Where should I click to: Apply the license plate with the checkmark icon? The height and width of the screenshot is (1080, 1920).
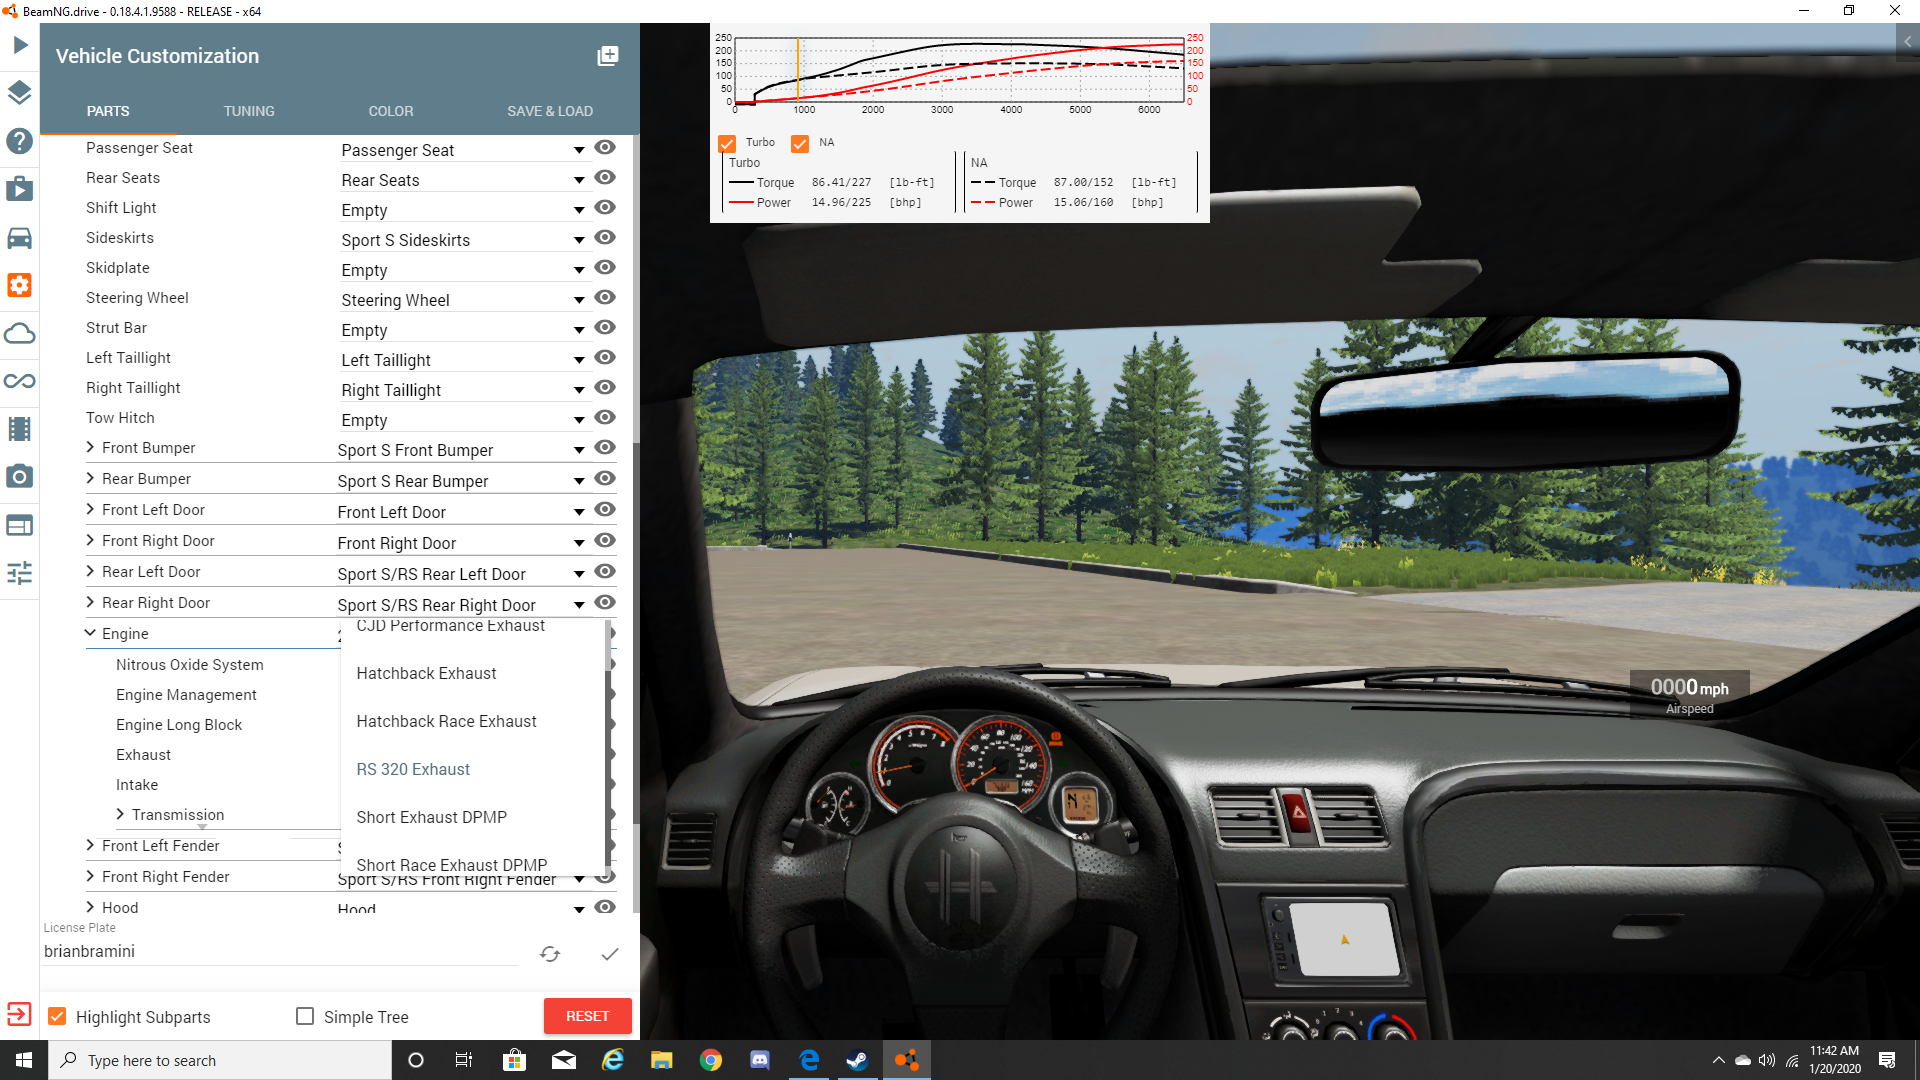[x=610, y=954]
